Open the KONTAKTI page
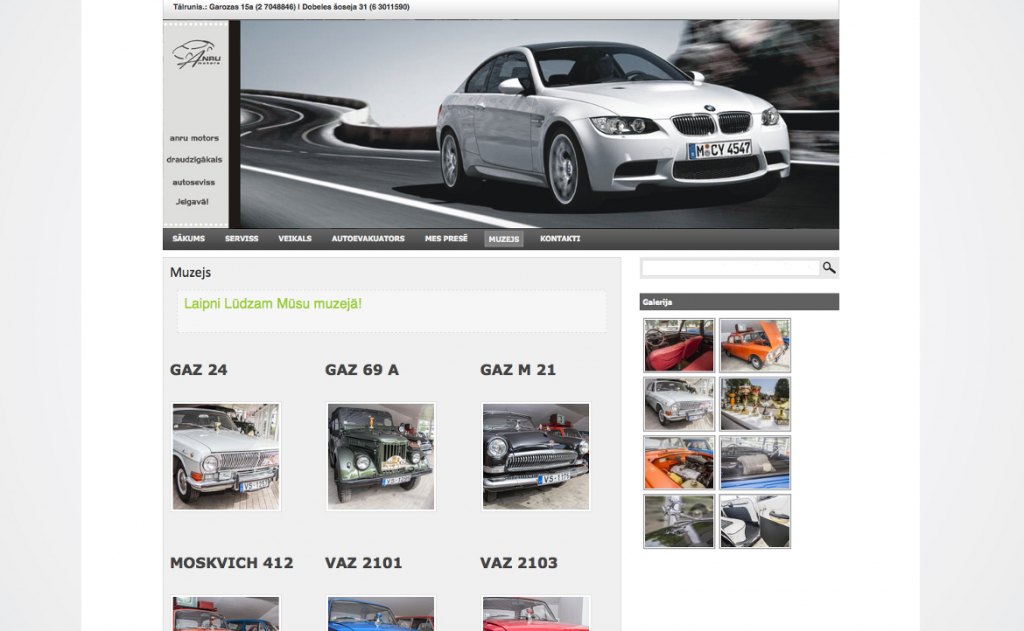Image resolution: width=1024 pixels, height=631 pixels. 560,238
